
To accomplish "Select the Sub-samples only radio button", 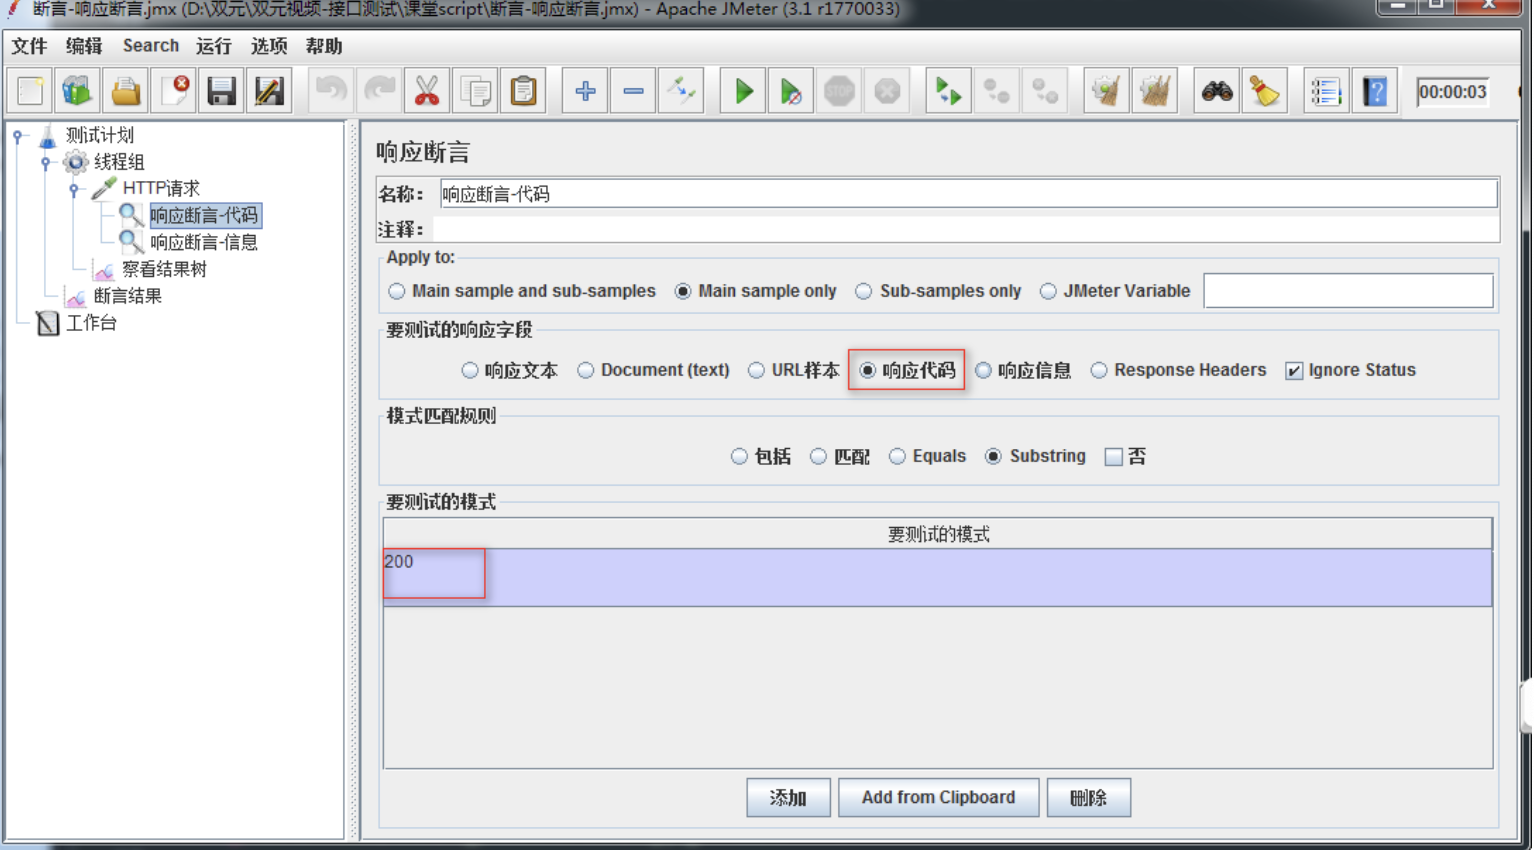I will [863, 291].
